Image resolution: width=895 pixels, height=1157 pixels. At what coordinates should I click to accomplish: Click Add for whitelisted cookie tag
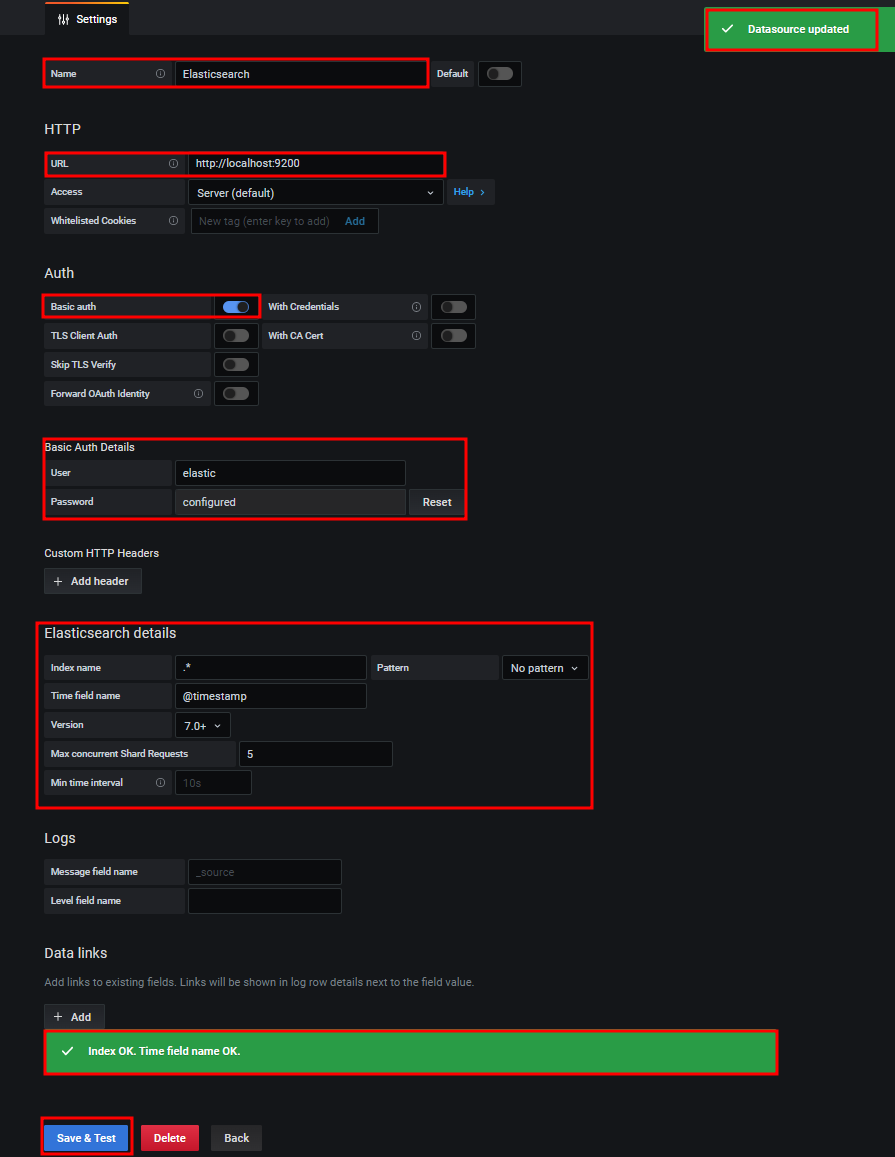coord(355,221)
